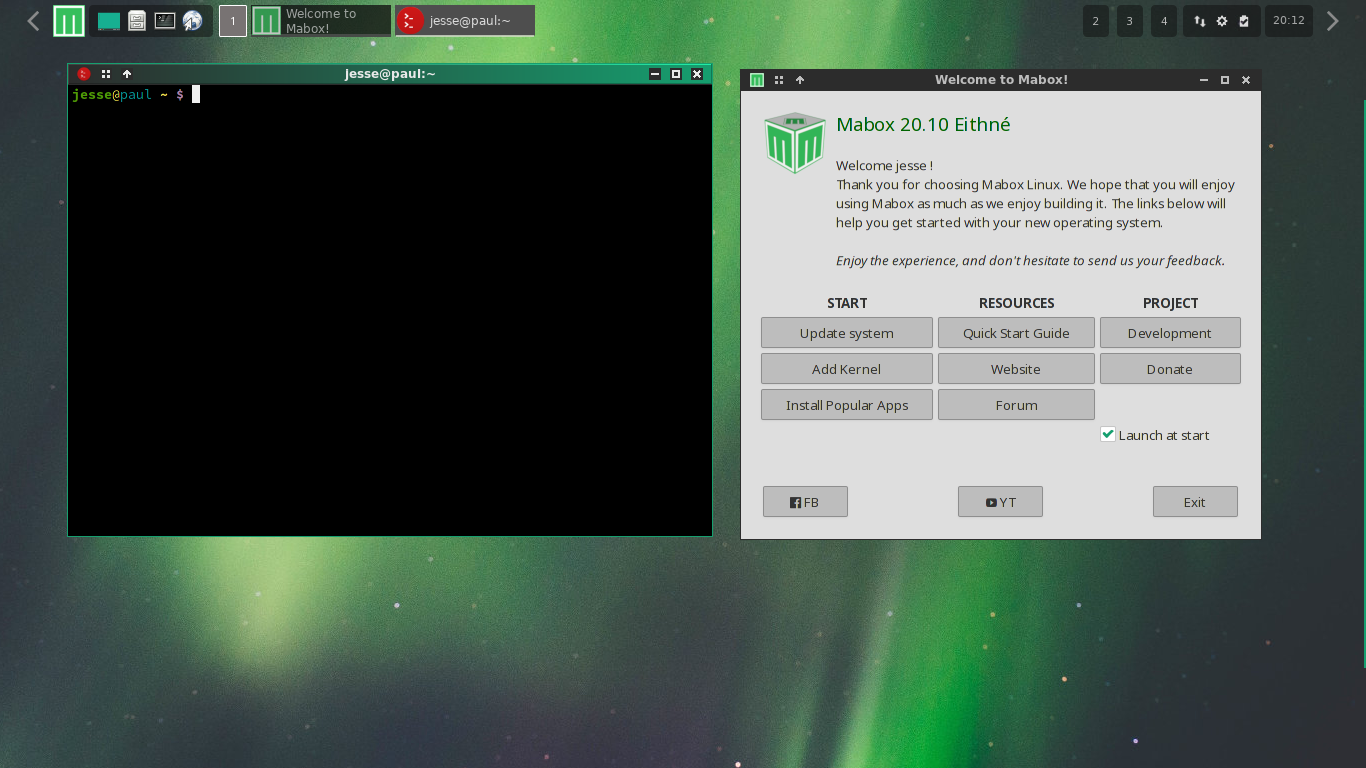Screen dimensions: 1366x768
Task: Click the up-arrow icon in terminal titlebar
Action: 127,74
